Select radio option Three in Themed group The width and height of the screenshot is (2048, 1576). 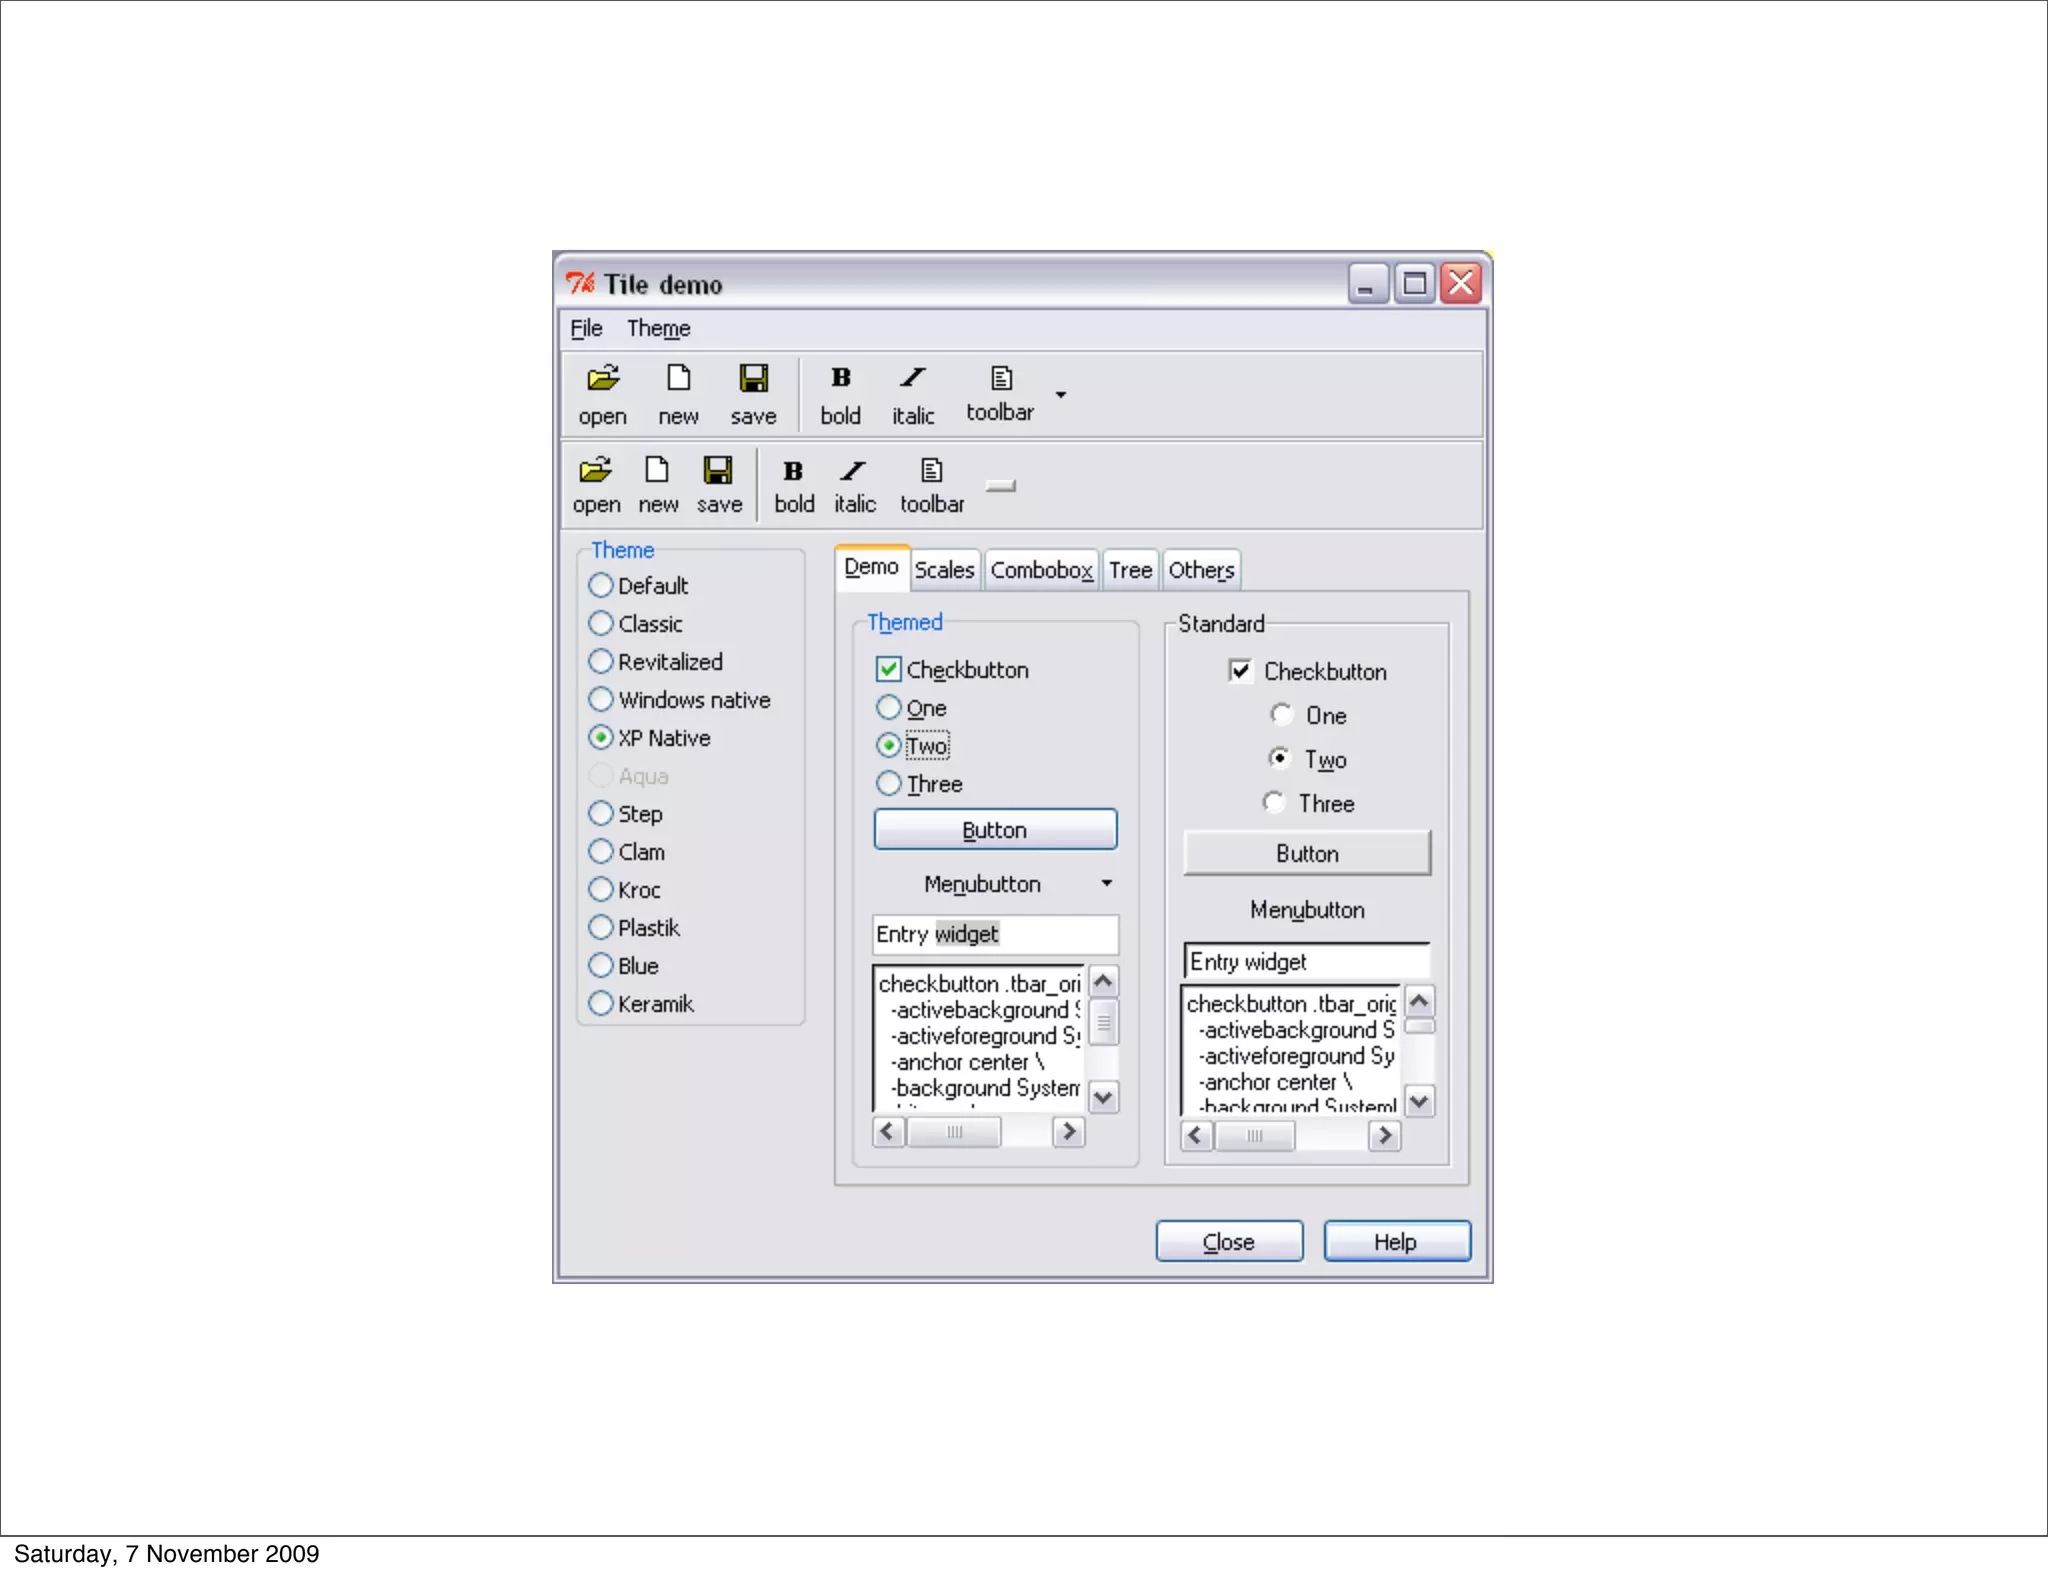(x=888, y=783)
